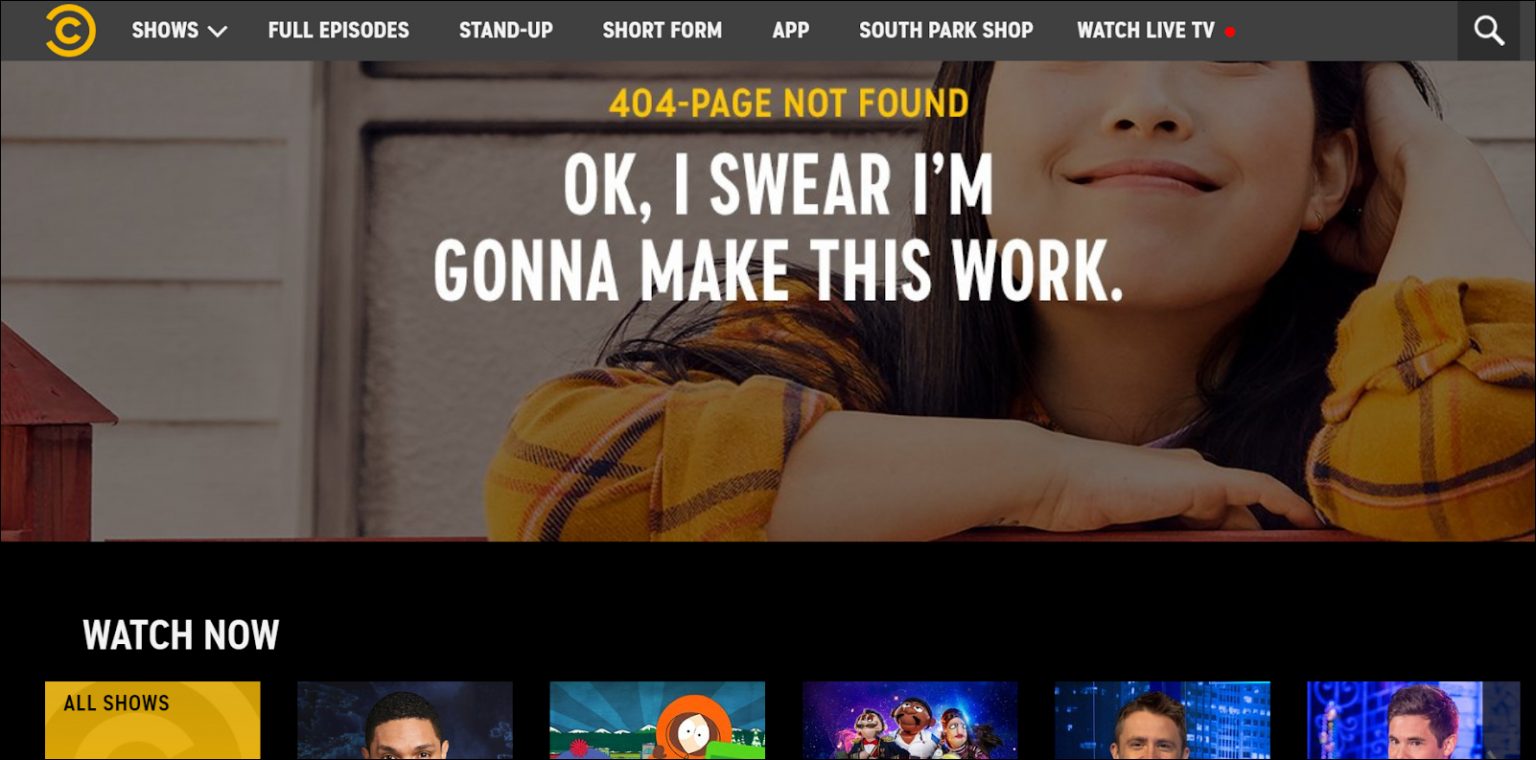Image resolution: width=1536 pixels, height=760 pixels.
Task: Click the 404-Page Not Found text
Action: coord(788,103)
